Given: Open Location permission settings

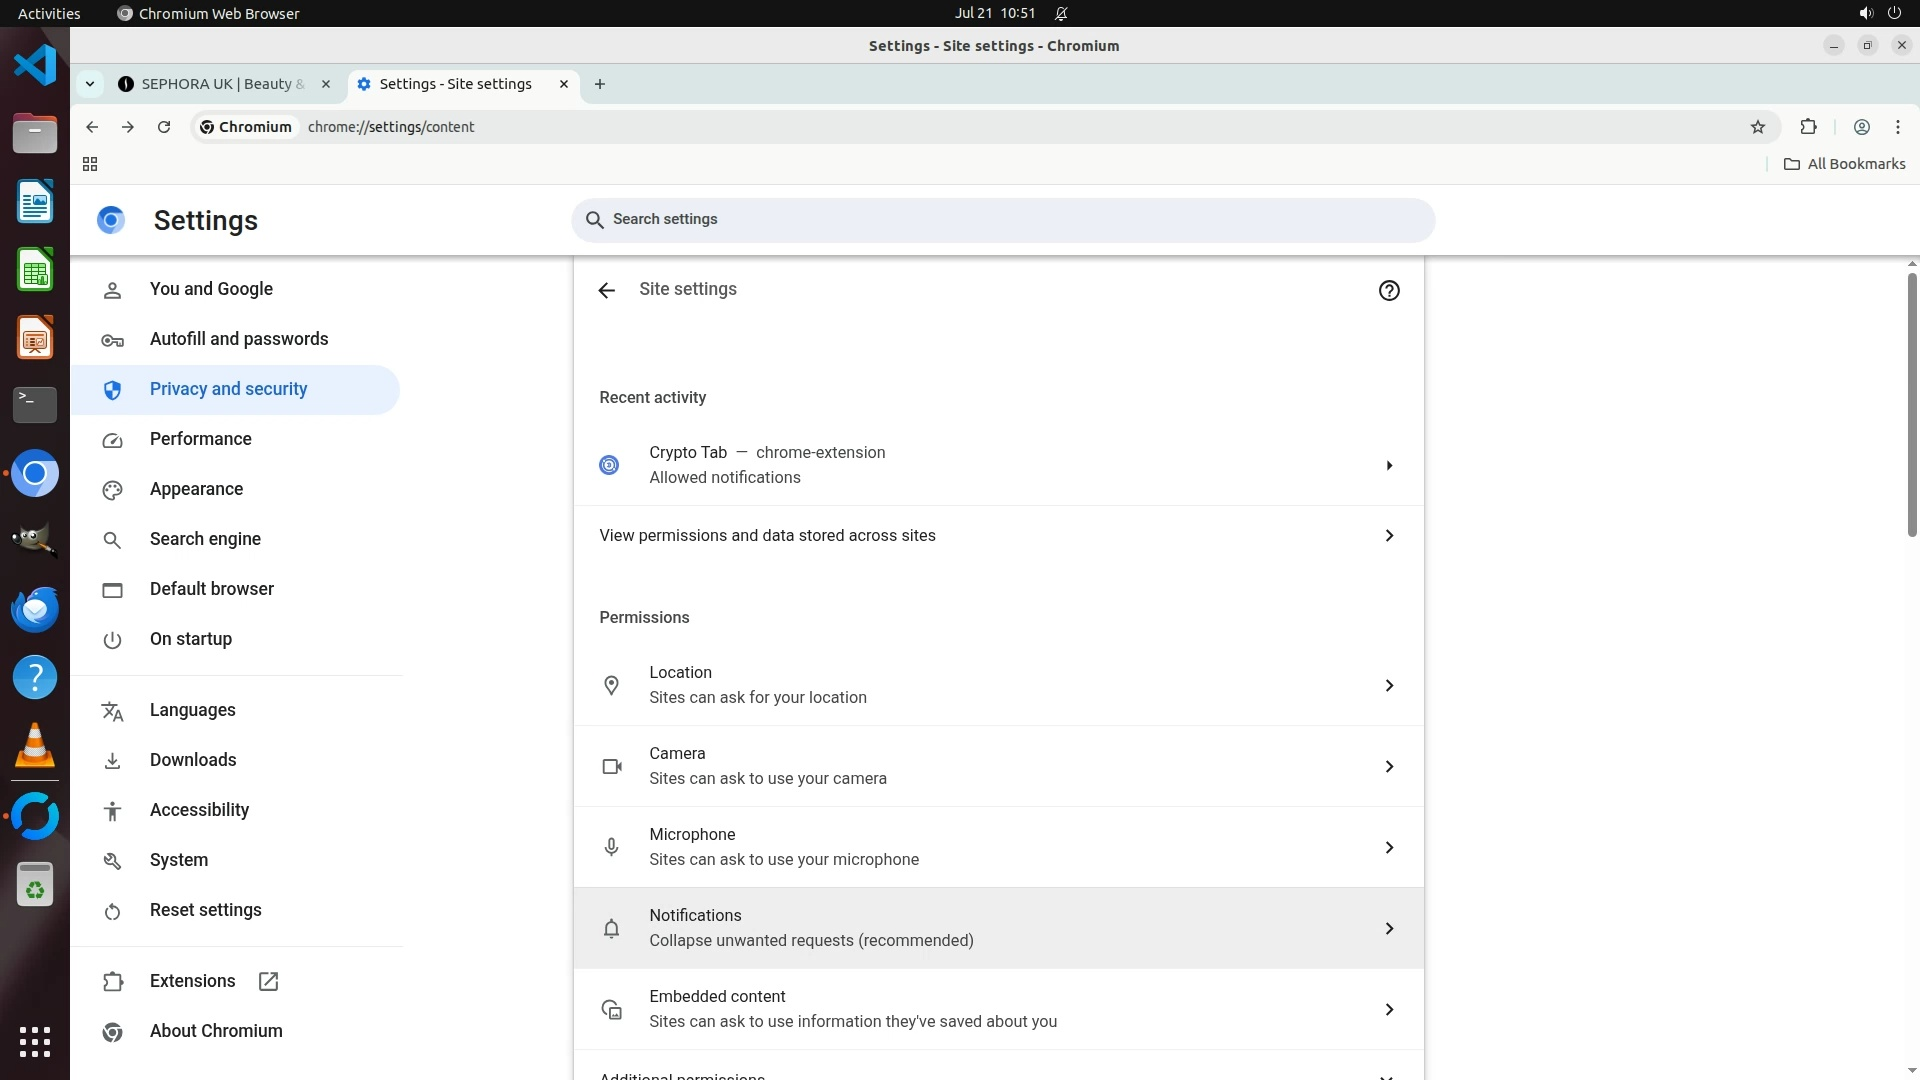Looking at the screenshot, I should click(997, 685).
